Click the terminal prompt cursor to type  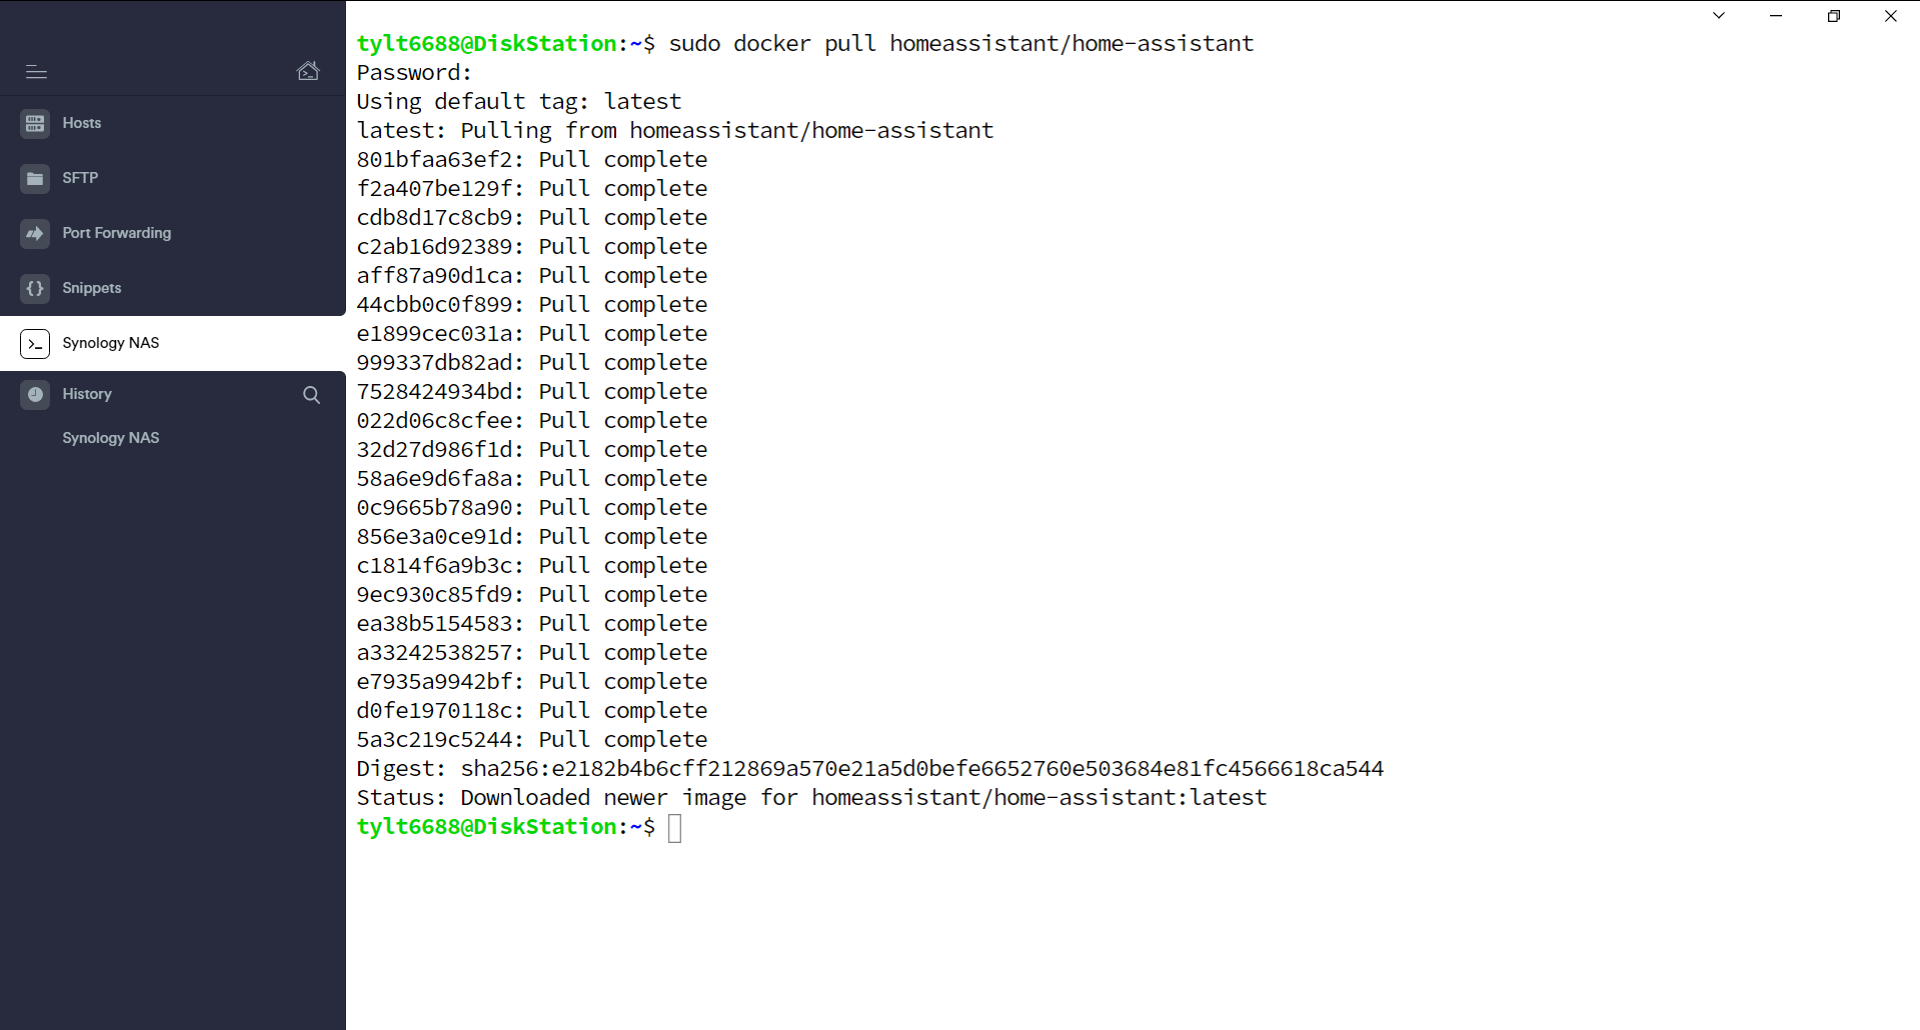675,828
